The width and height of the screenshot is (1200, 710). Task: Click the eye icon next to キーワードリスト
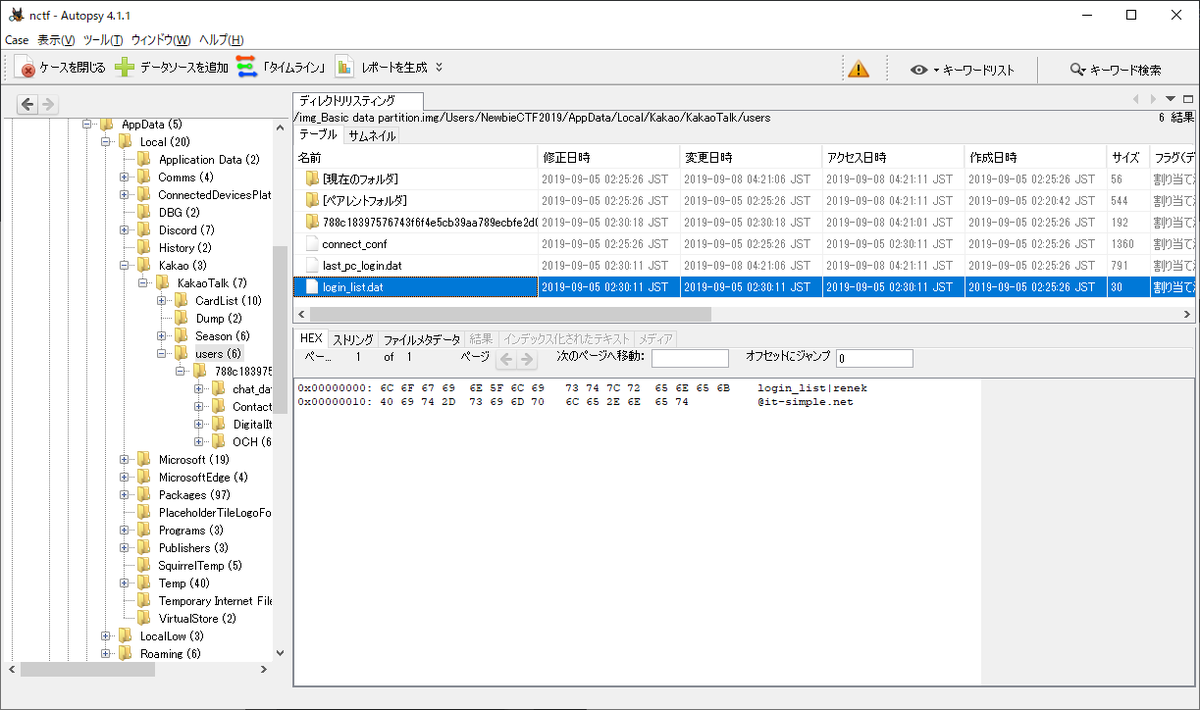click(x=918, y=69)
